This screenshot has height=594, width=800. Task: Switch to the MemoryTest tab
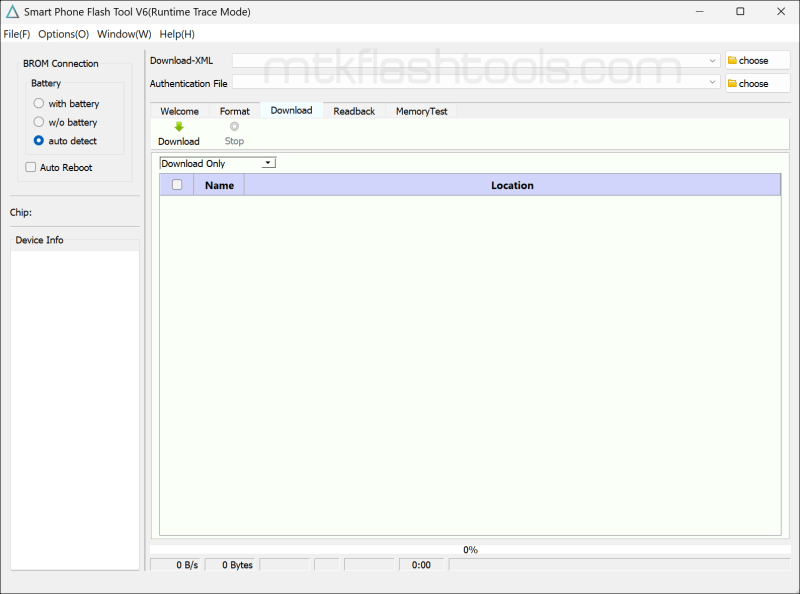[x=421, y=111]
